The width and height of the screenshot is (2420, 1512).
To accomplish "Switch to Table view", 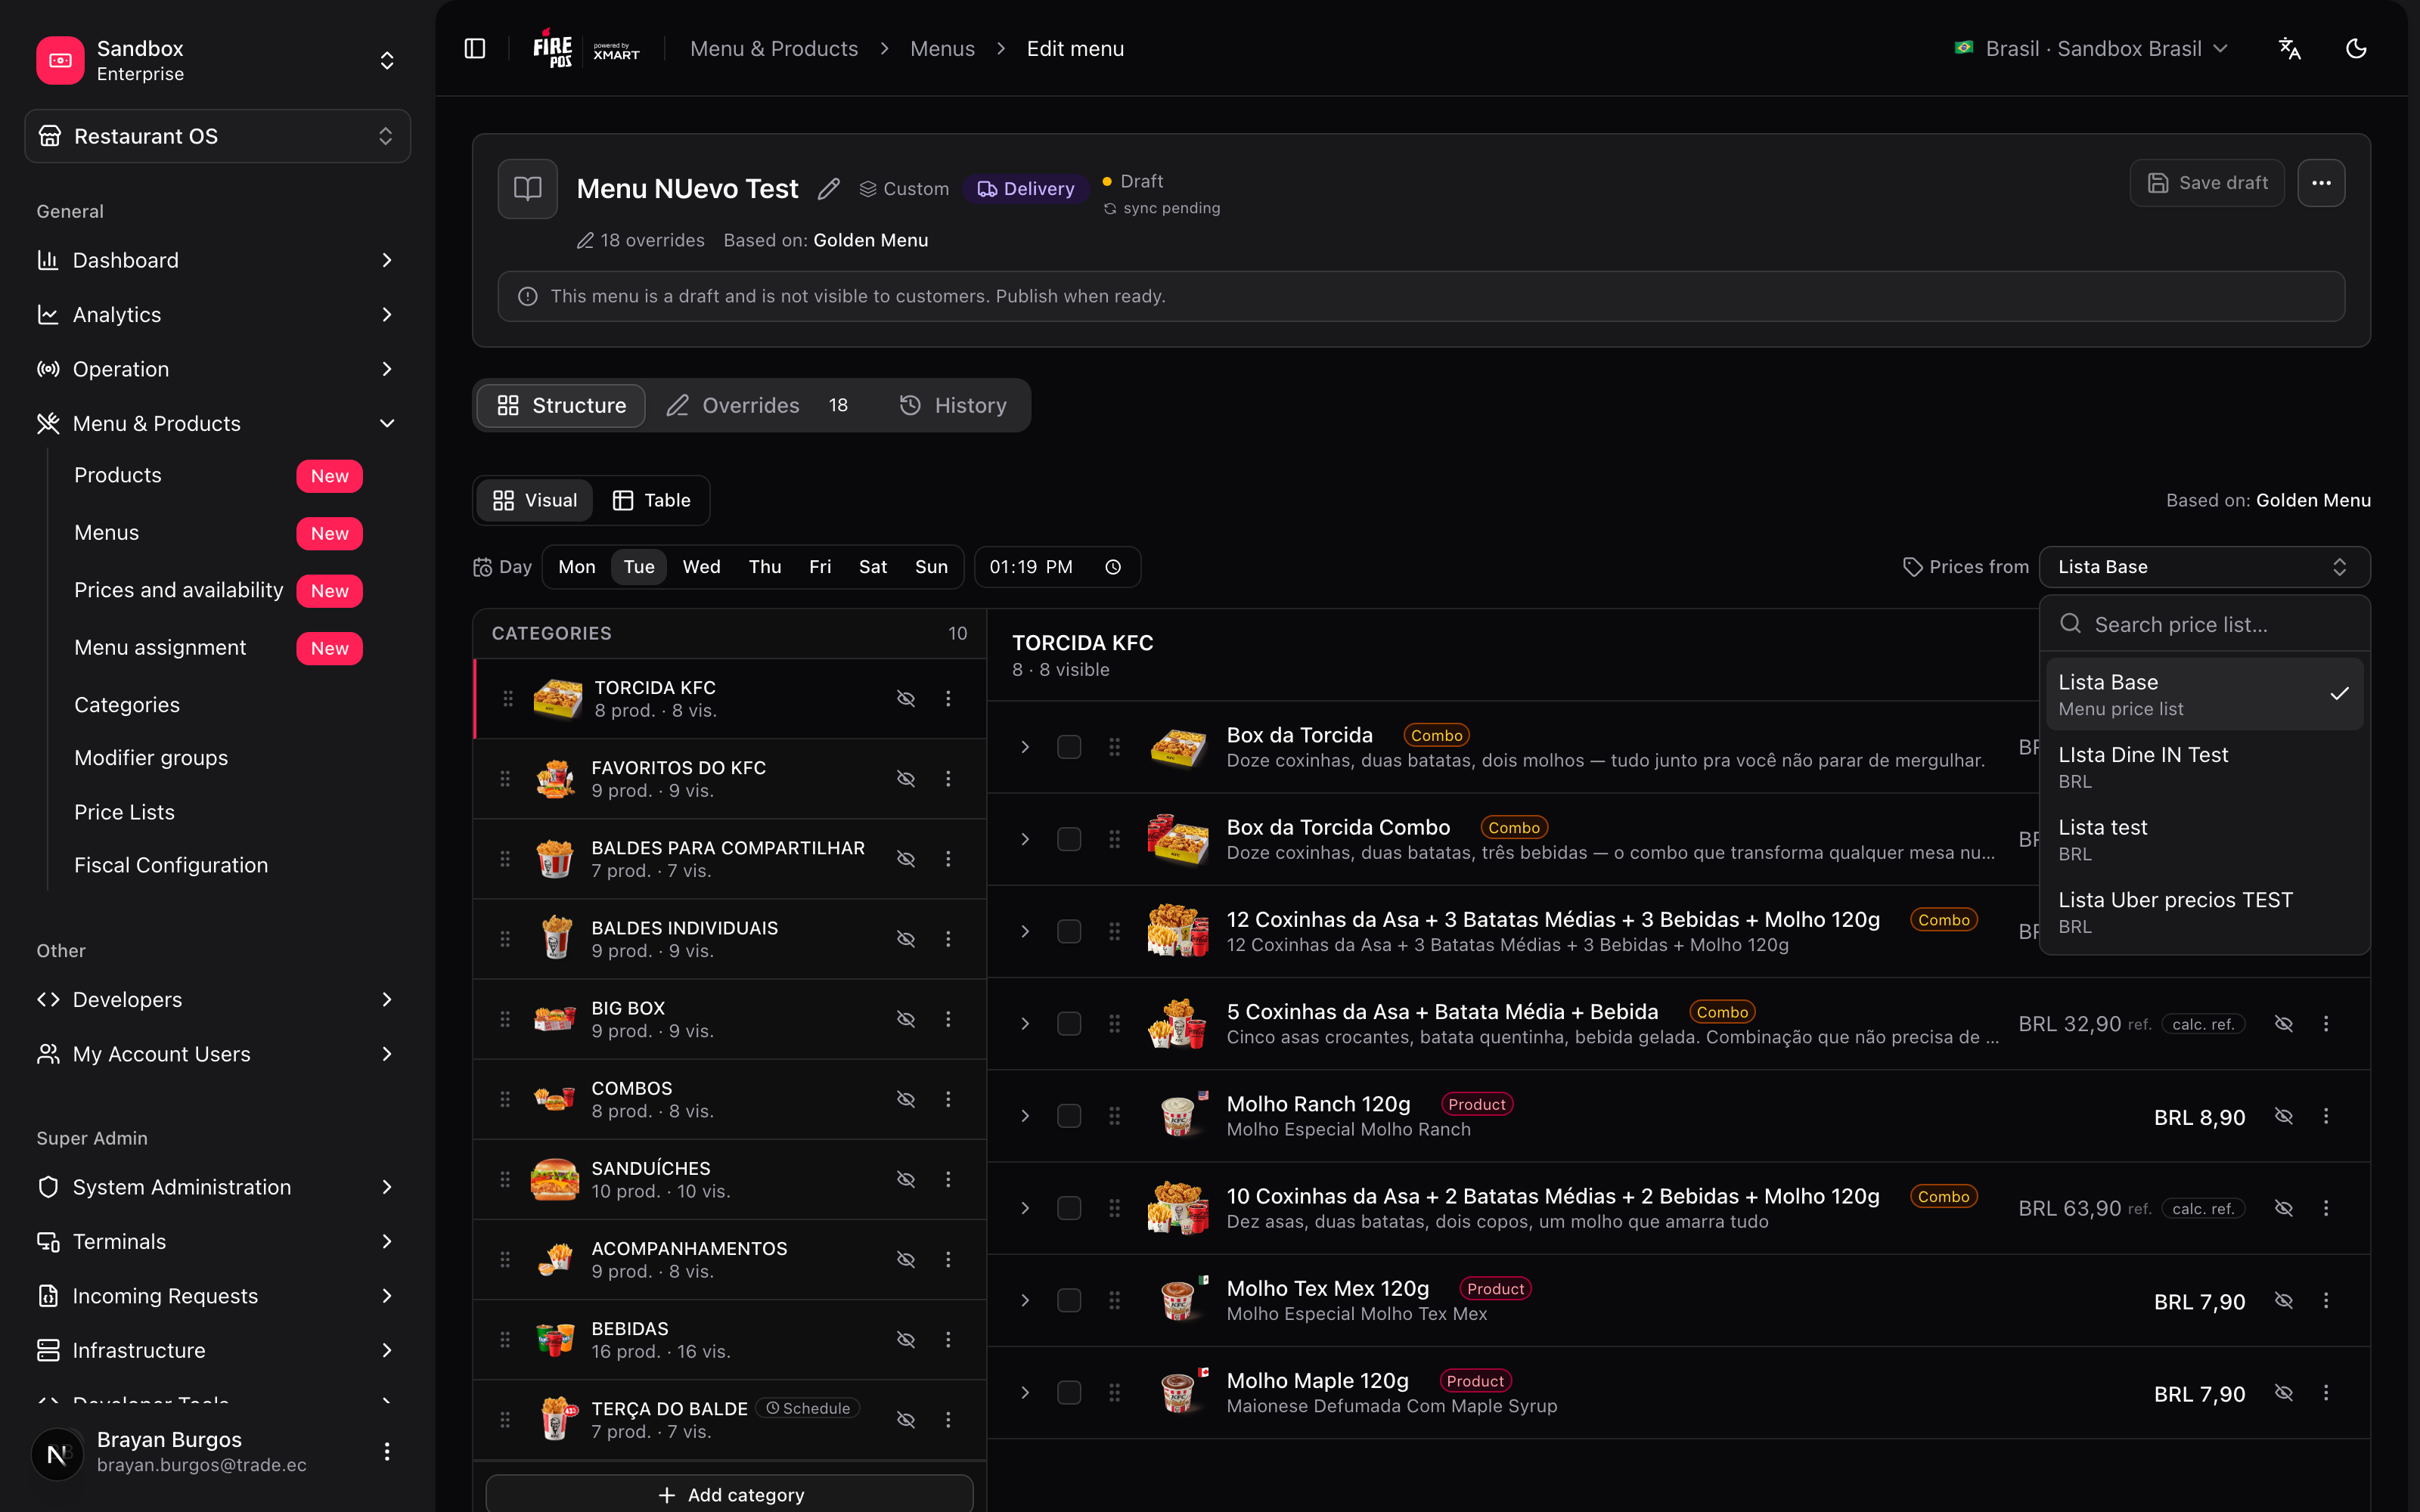I will click(652, 500).
